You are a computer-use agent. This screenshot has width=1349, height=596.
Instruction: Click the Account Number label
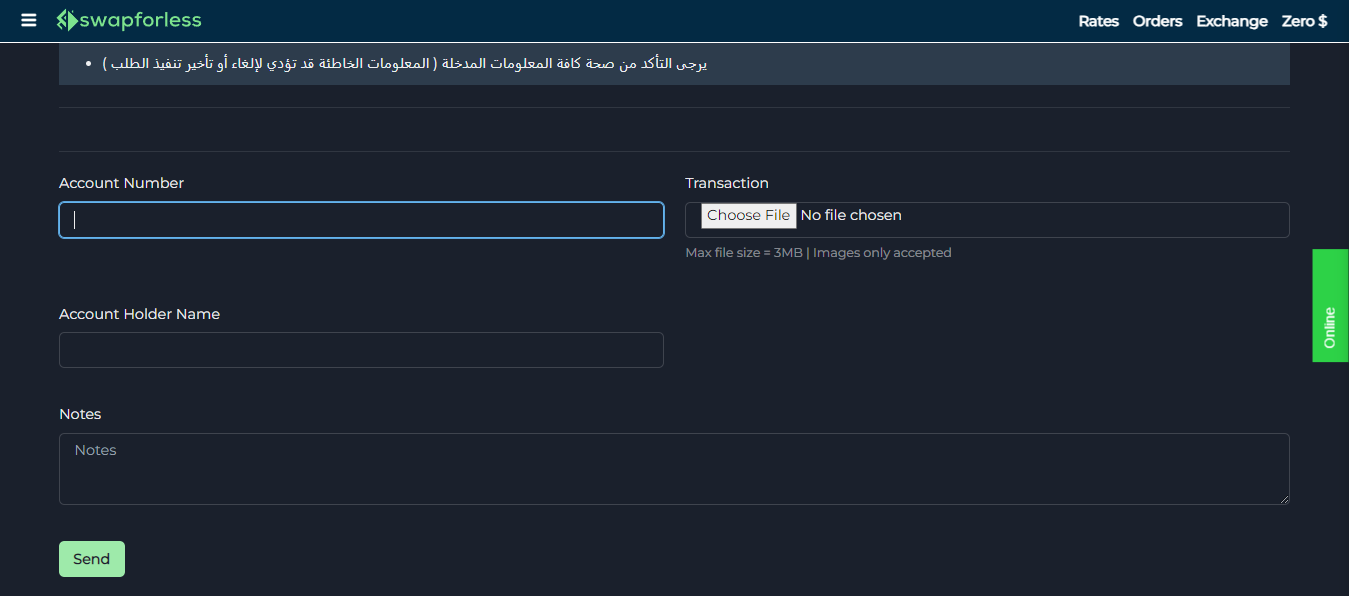tap(121, 183)
